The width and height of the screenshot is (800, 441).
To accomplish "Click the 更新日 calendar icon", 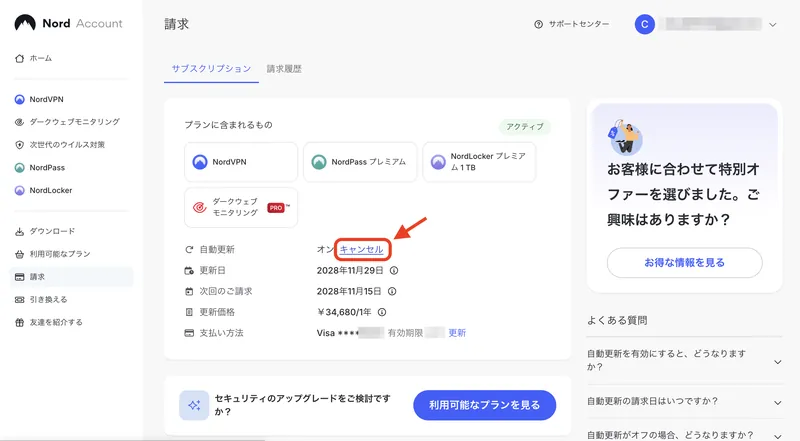I will tap(189, 271).
